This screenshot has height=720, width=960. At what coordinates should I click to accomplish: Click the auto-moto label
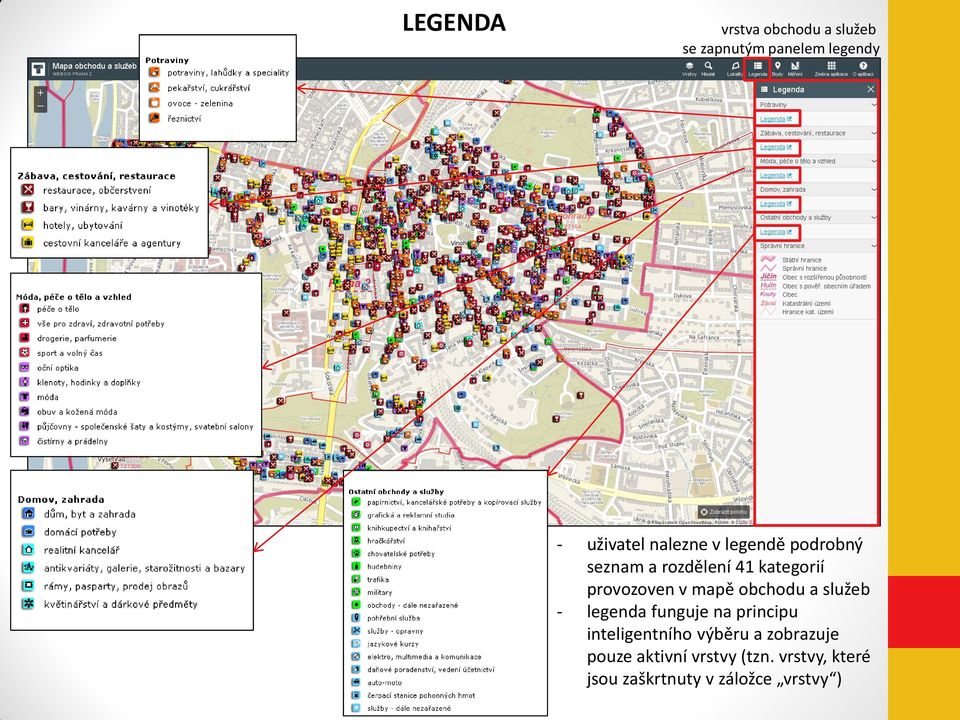tap(384, 682)
